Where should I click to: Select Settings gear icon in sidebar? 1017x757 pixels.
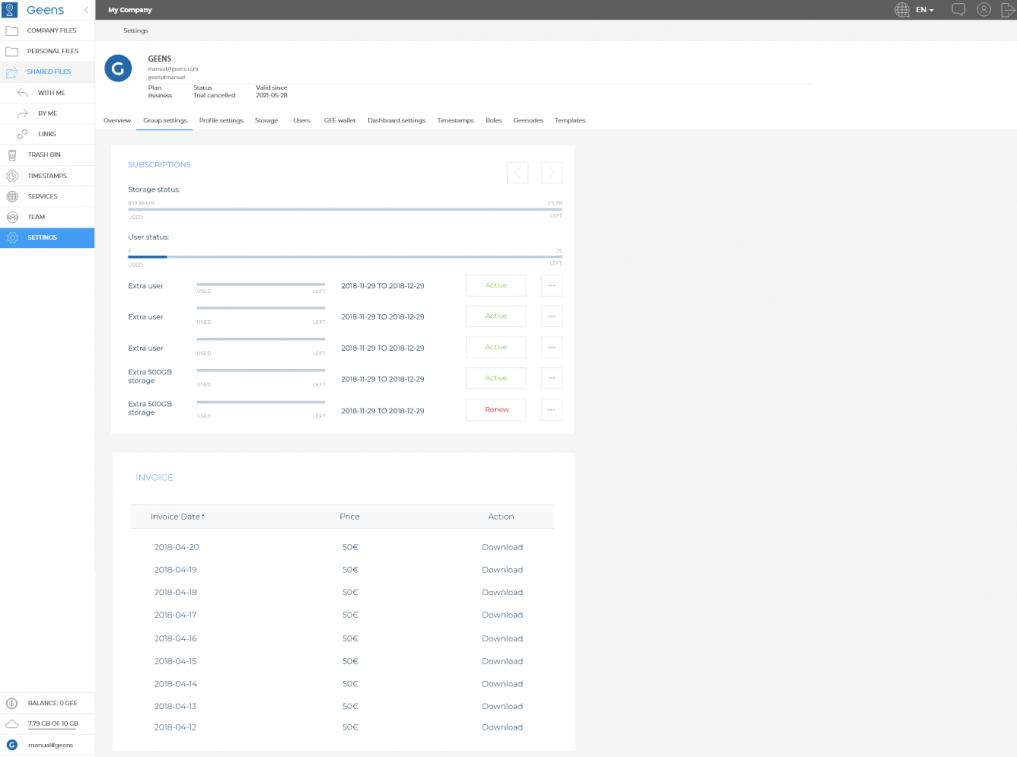[12, 238]
